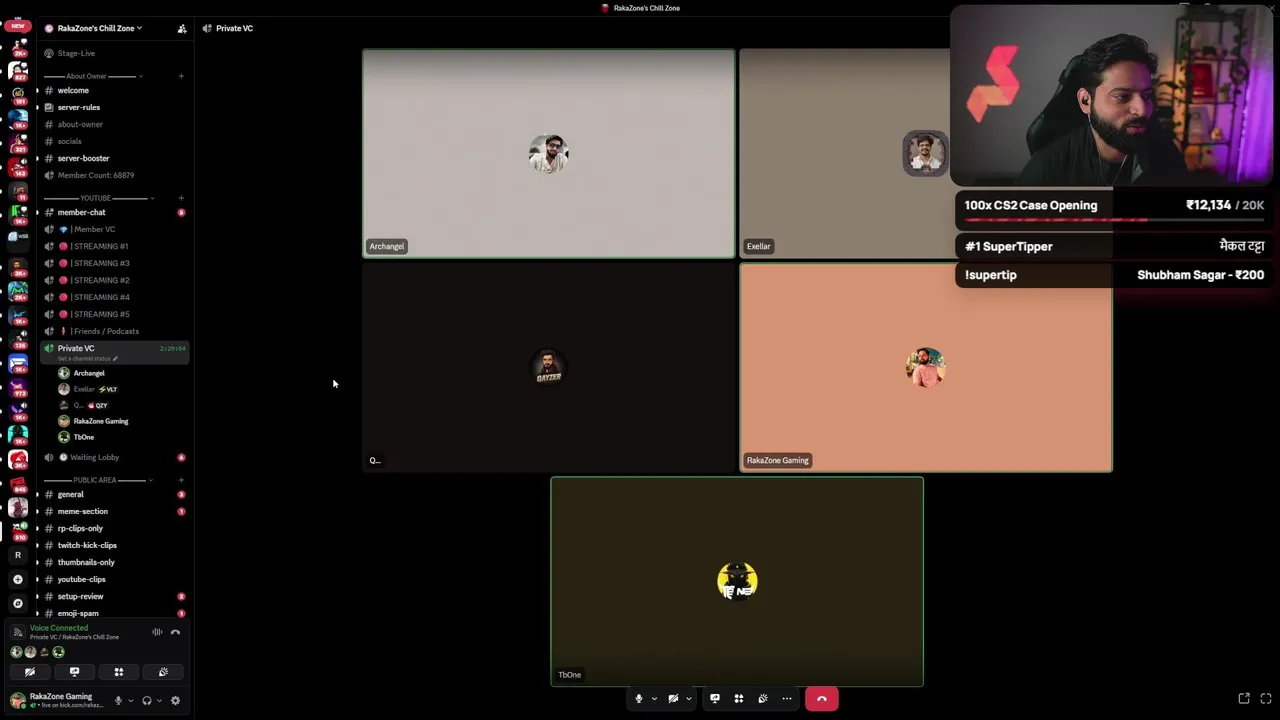Mute microphone in user panel
This screenshot has height=720, width=1280.
pos(118,701)
